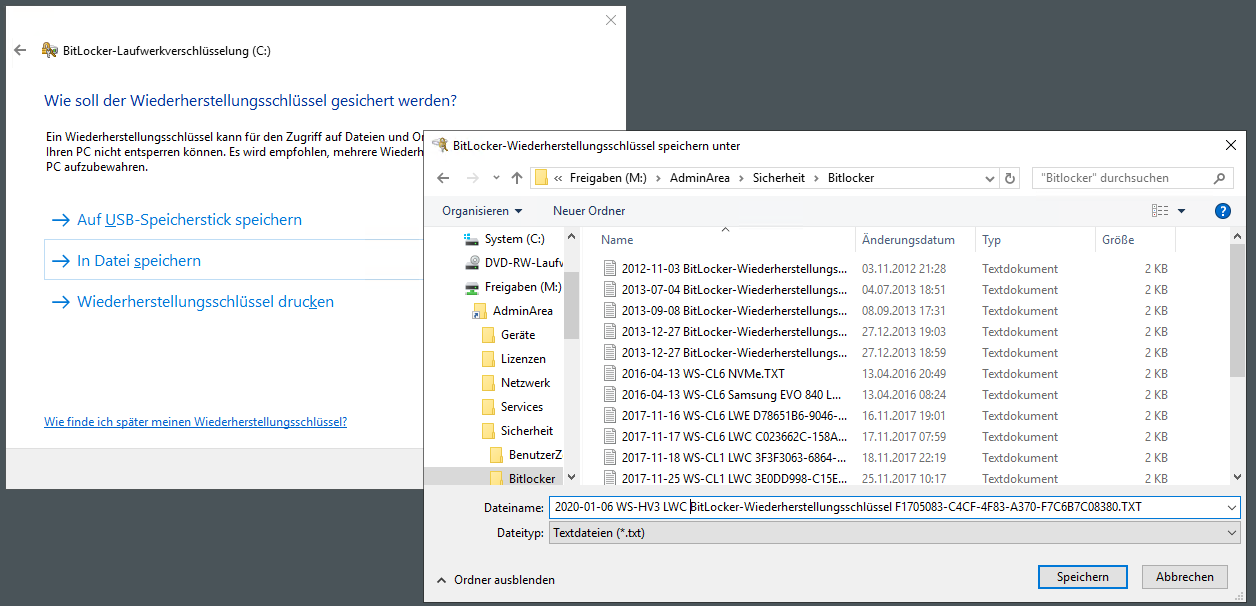Navigate forward in the save dialog
1256x606 pixels.
pos(472,178)
